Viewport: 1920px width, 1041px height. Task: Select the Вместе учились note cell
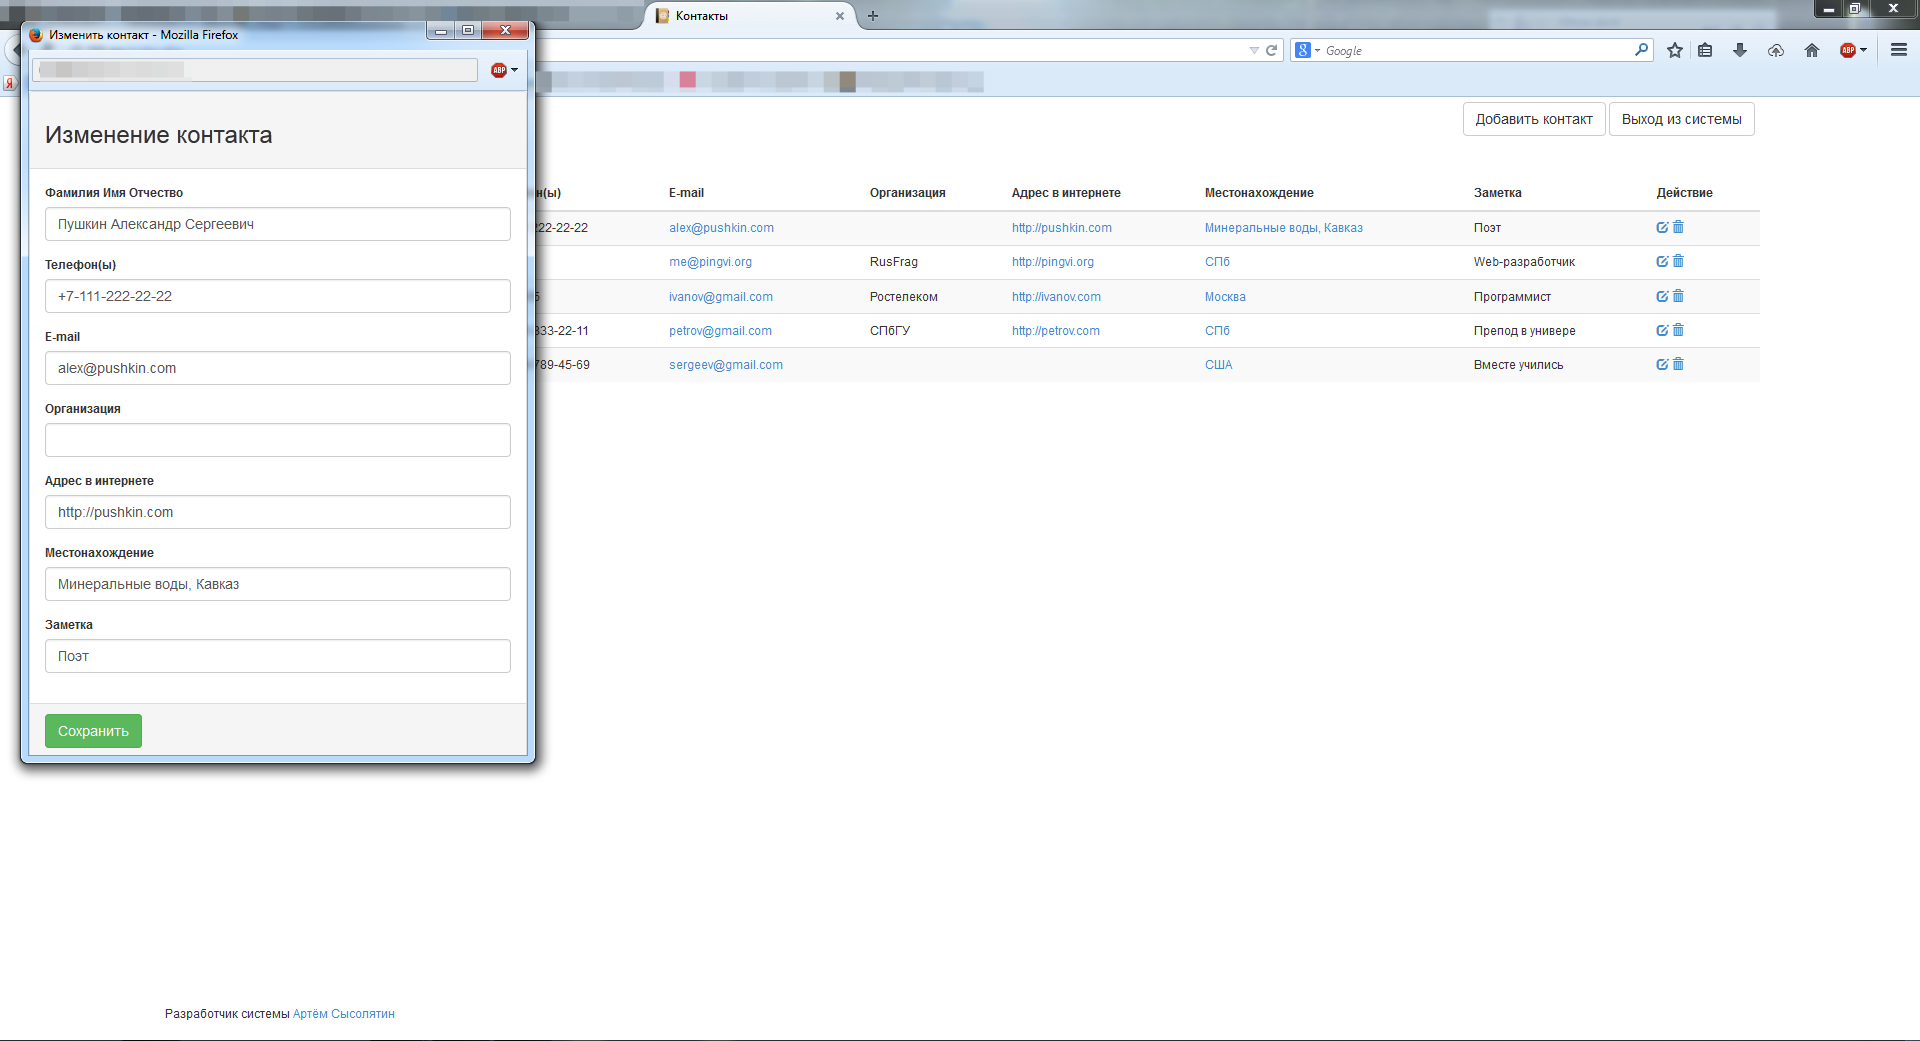coord(1518,365)
